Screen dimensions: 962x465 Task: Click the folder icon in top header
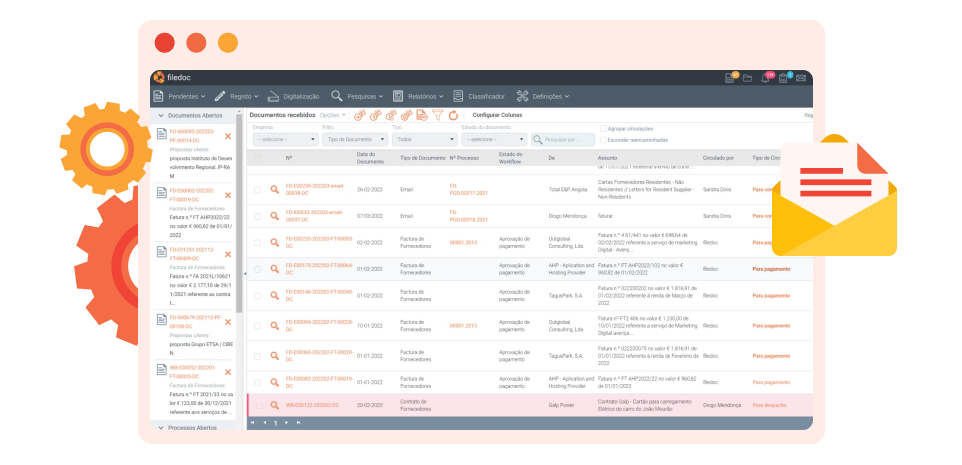click(x=747, y=78)
